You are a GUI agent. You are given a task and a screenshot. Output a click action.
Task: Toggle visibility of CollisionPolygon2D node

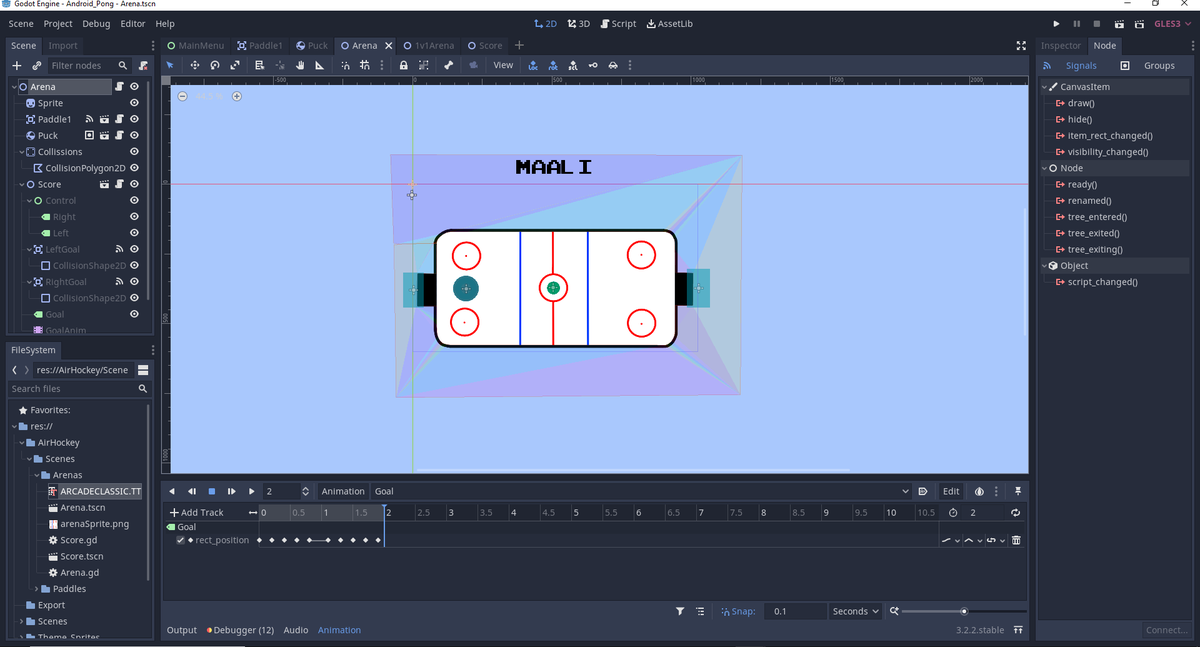tap(134, 168)
